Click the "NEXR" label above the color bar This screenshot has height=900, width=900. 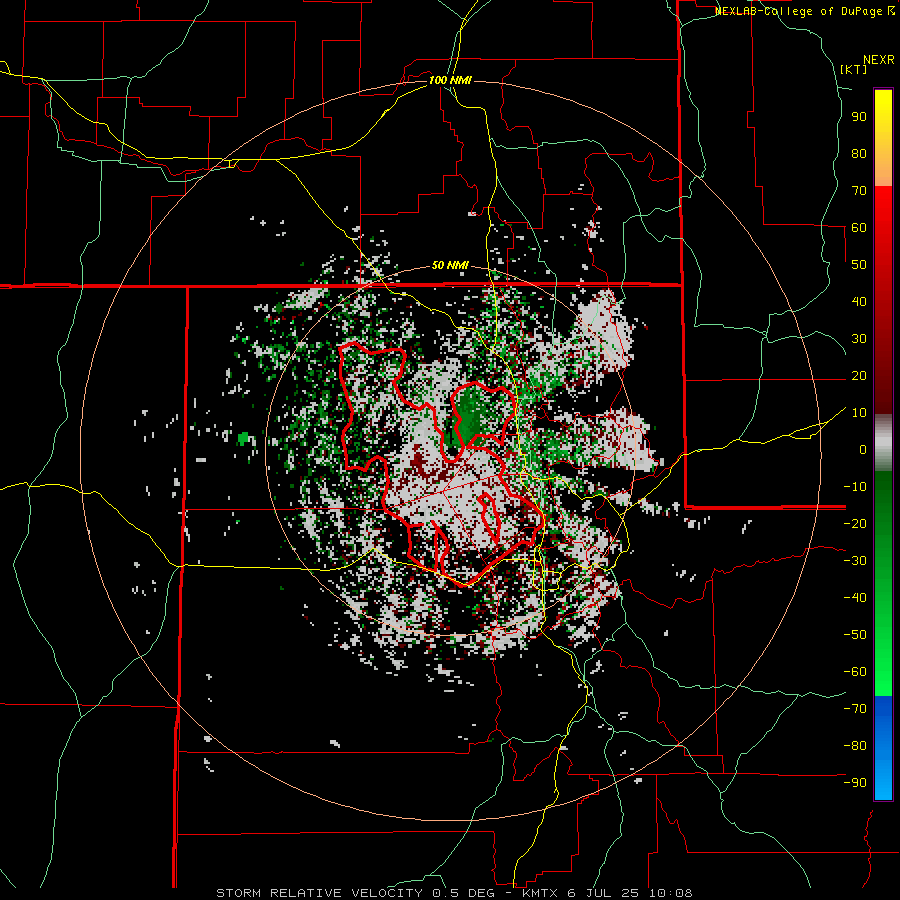tap(879, 60)
